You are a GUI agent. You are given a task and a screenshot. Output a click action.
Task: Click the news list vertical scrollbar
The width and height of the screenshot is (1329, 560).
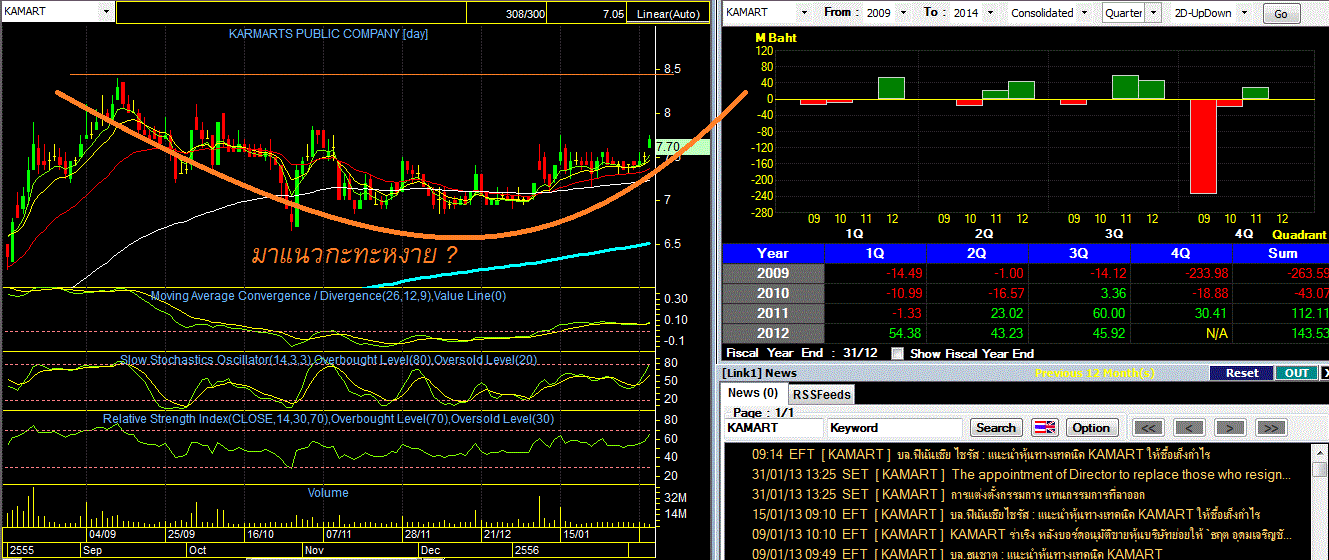tap(1321, 502)
